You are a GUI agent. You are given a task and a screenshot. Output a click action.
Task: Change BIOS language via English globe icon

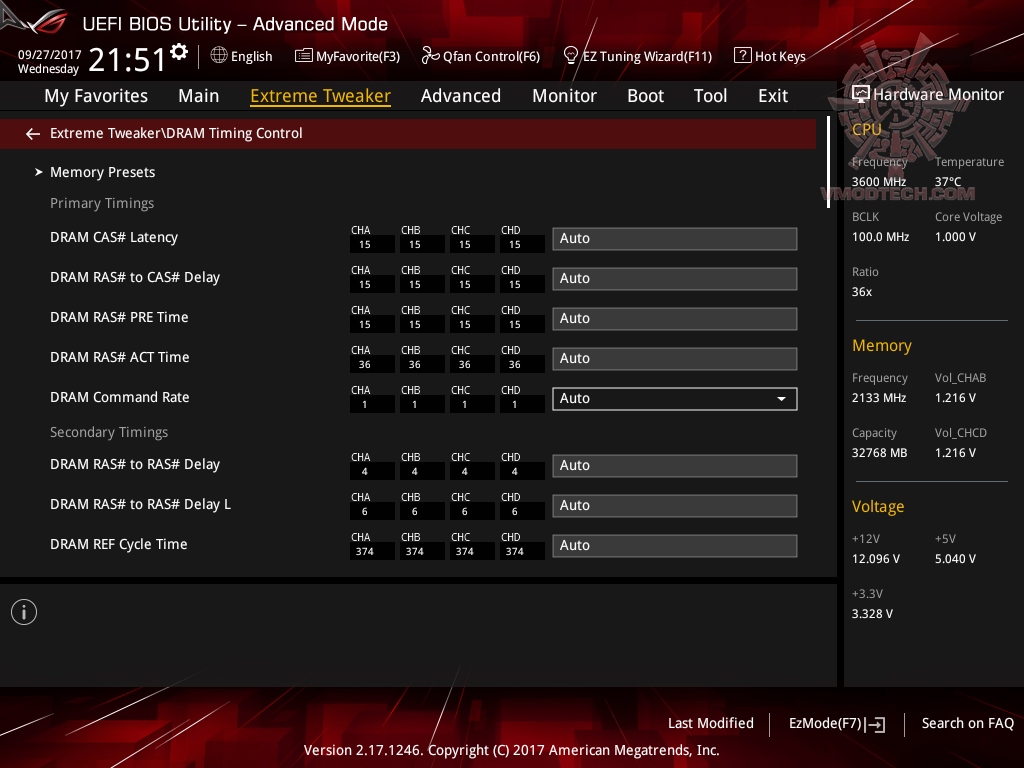tap(241, 56)
